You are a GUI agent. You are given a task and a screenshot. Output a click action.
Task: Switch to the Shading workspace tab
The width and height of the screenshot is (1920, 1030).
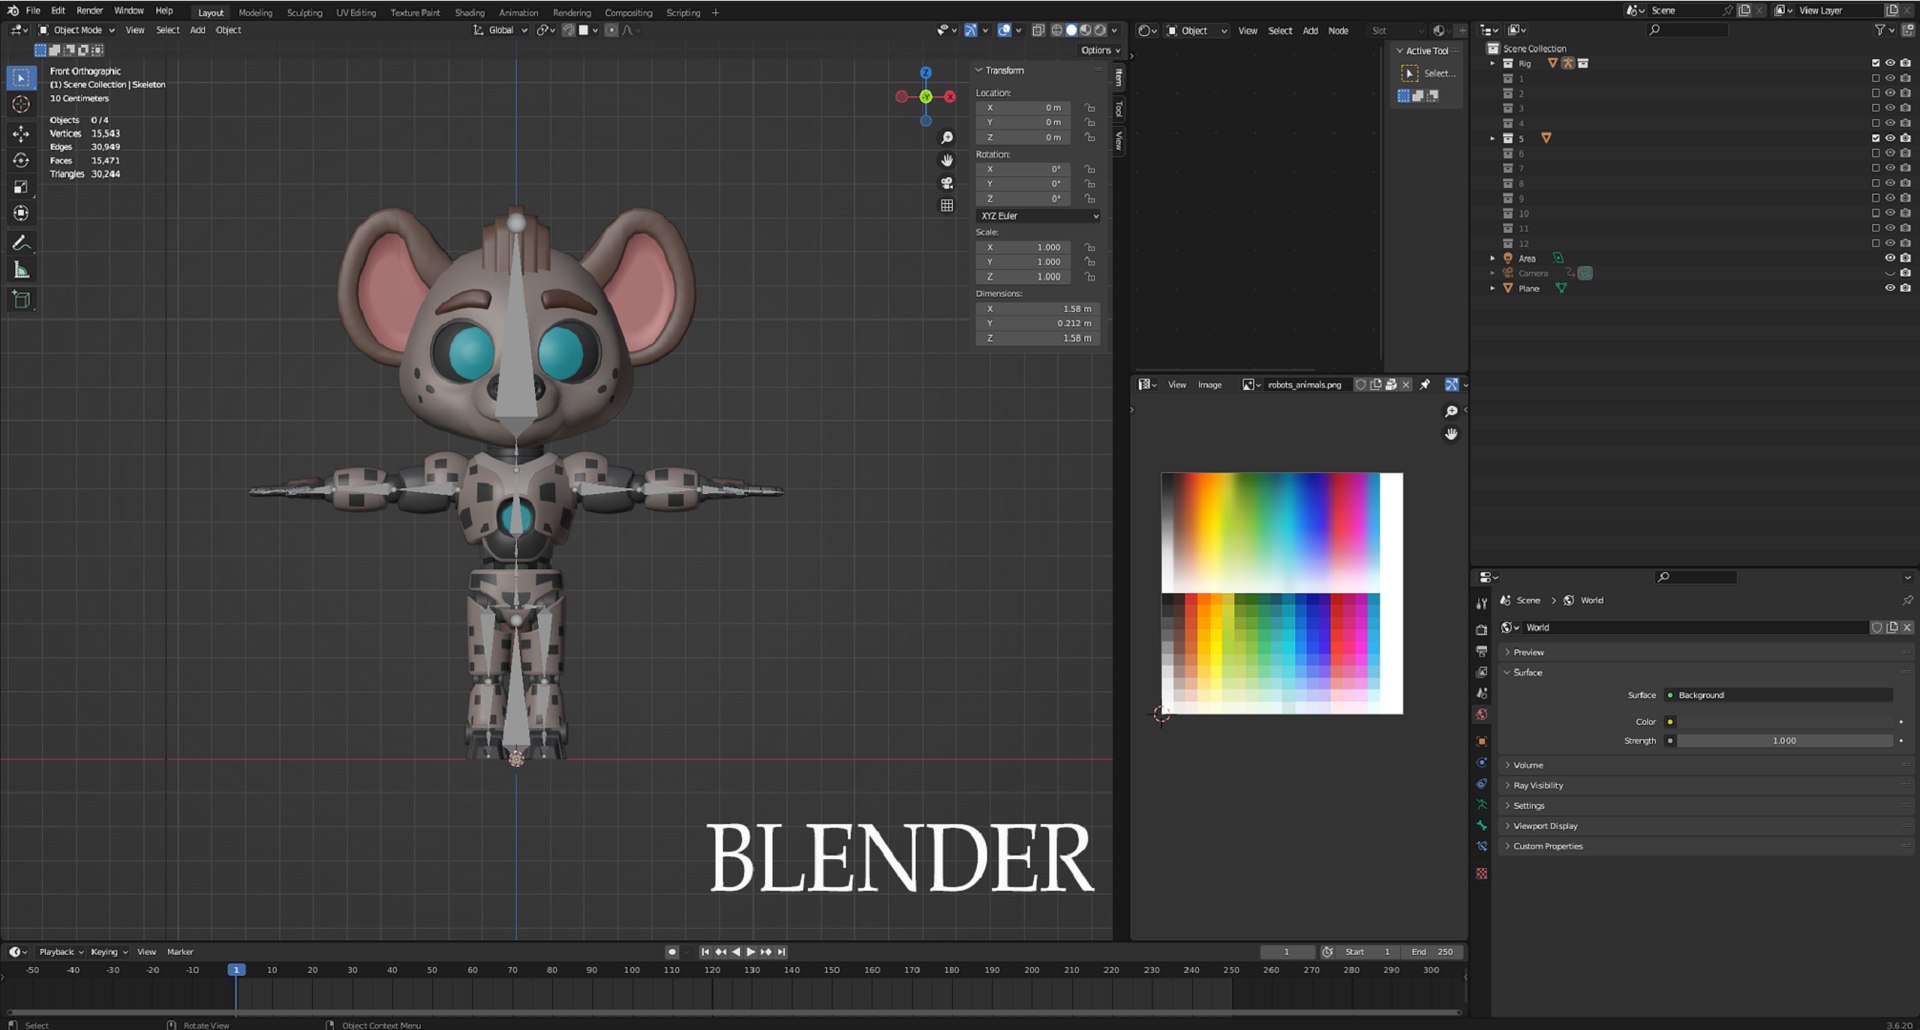[x=469, y=13]
